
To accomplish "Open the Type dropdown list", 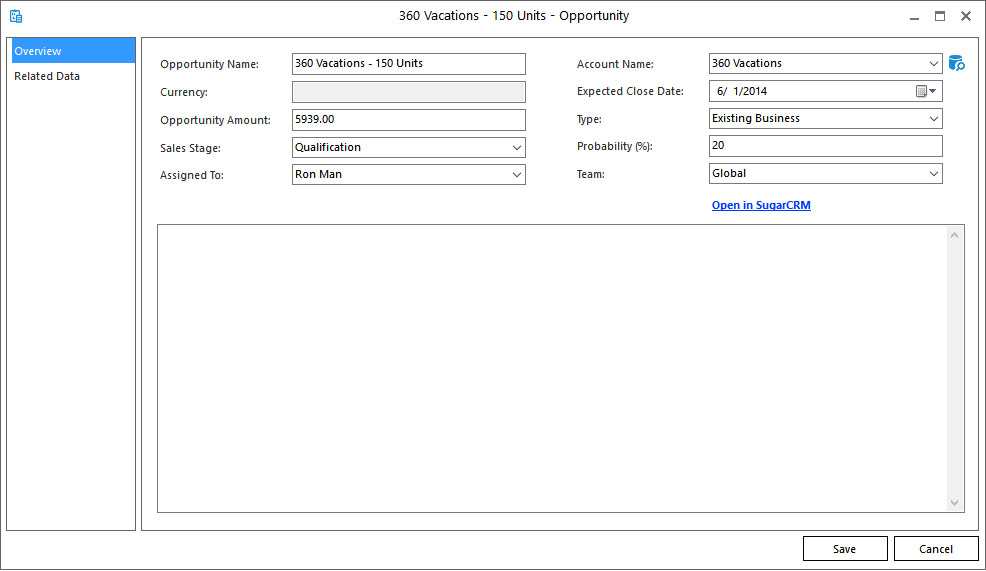I will (933, 119).
